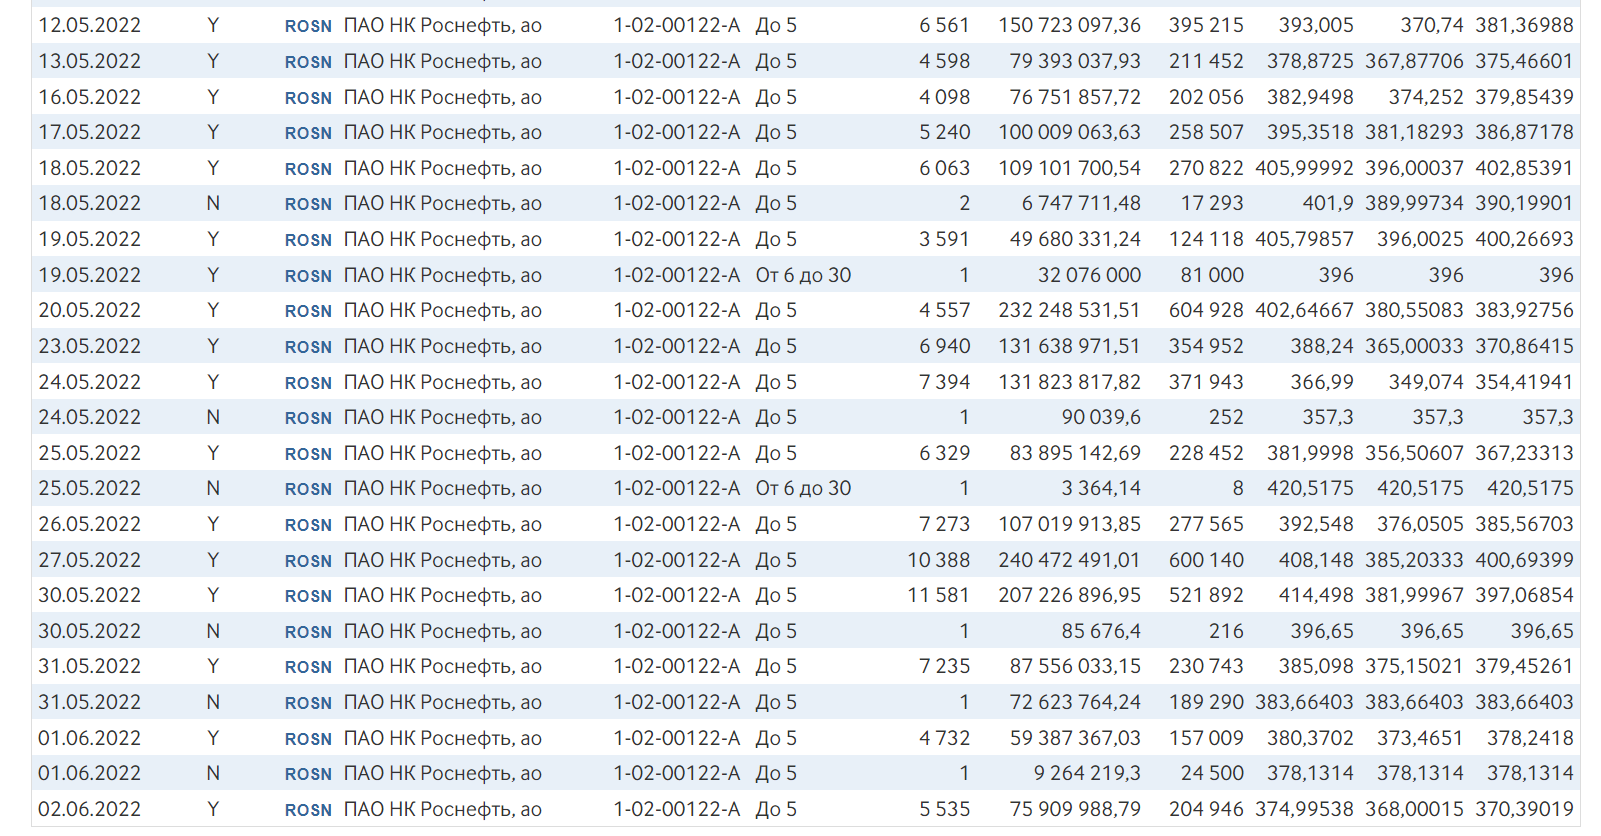Screen dimensions: 1601x836
Task: Click the deal count 6 561
Action: click(944, 25)
